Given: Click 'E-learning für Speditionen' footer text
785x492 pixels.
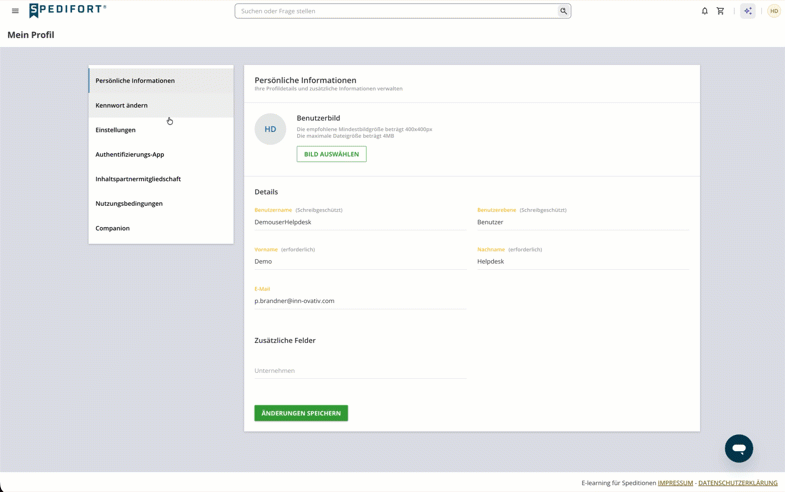Looking at the screenshot, I should click(618, 483).
